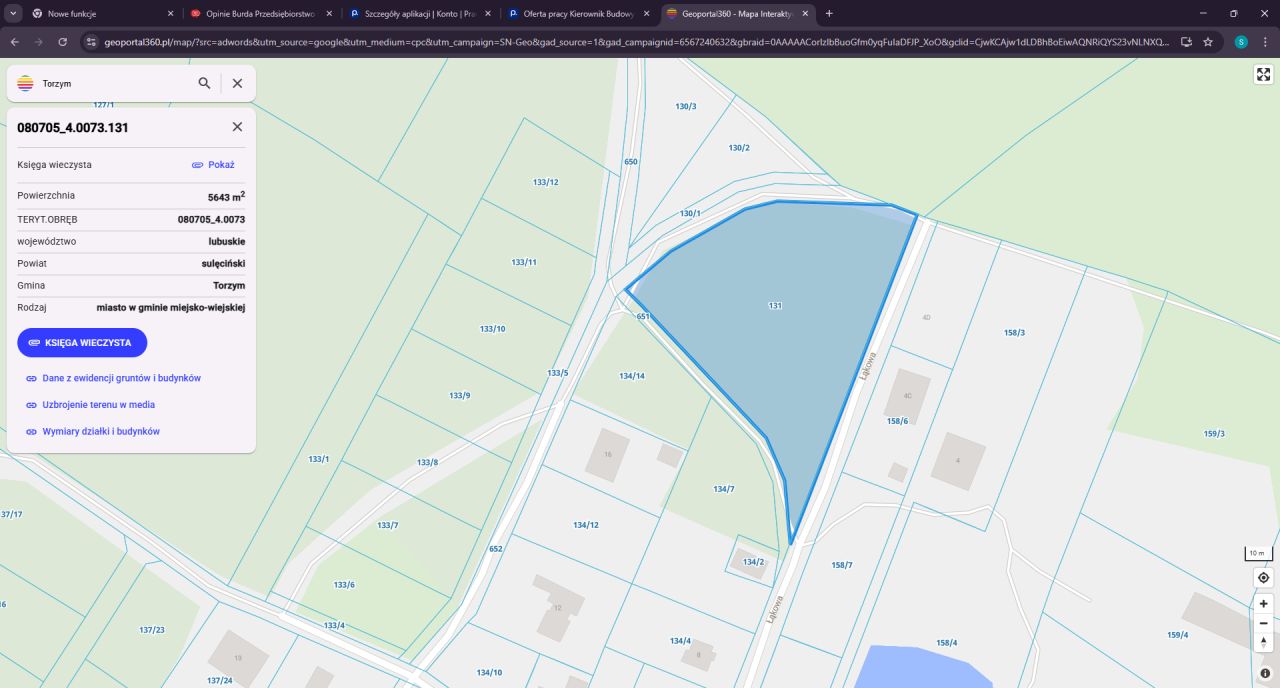This screenshot has width=1280, height=688.
Task: Click parcel label 133/9 on map
Action: (460, 395)
